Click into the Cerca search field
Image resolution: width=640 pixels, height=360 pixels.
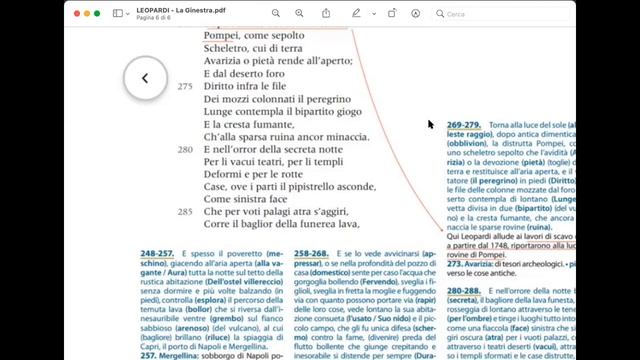click(x=502, y=14)
